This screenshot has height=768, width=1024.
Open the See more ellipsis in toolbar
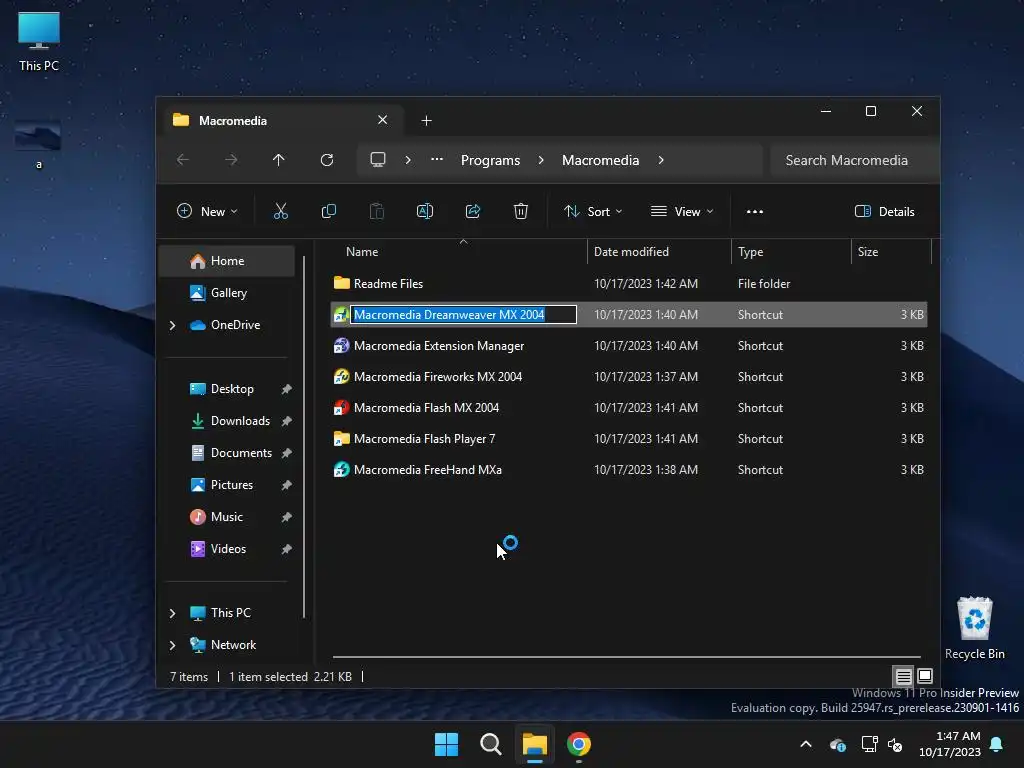(755, 212)
